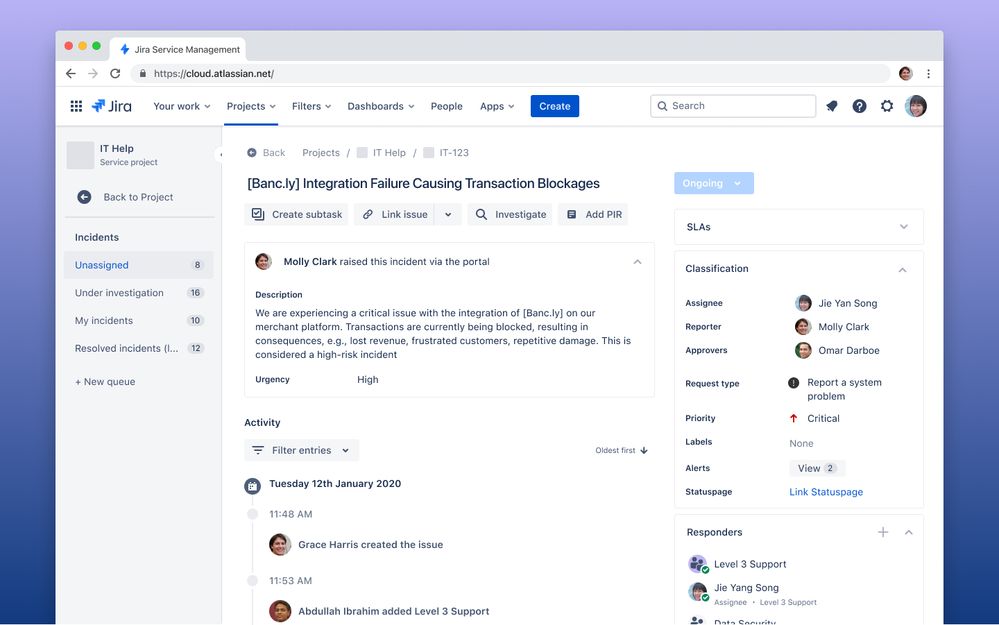Click the browser address bar
Image resolution: width=999 pixels, height=625 pixels.
click(510, 74)
